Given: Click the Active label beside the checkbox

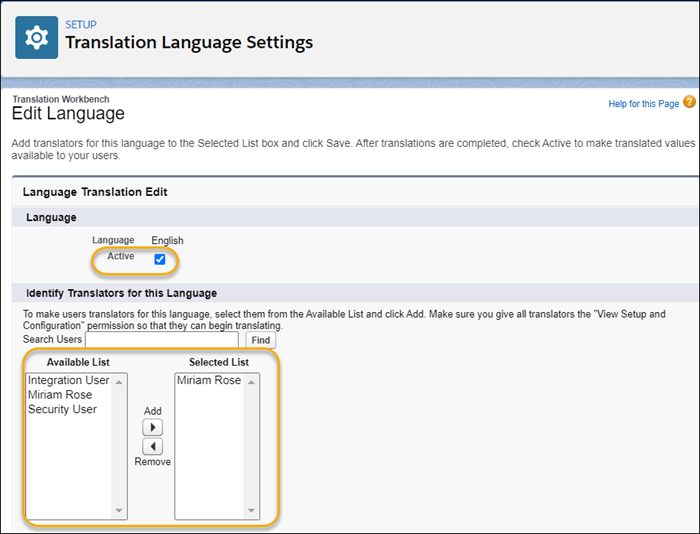Looking at the screenshot, I should point(120,257).
